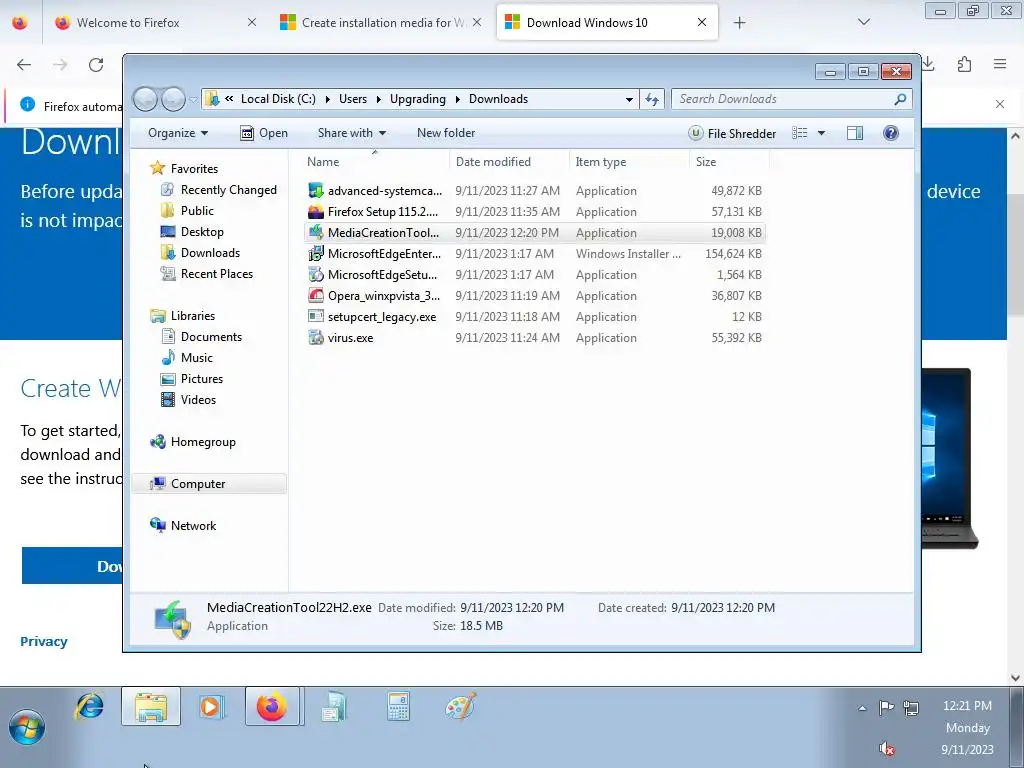The width and height of the screenshot is (1024, 768).
Task: Open the Windows Start menu
Action: pyautogui.click(x=27, y=728)
